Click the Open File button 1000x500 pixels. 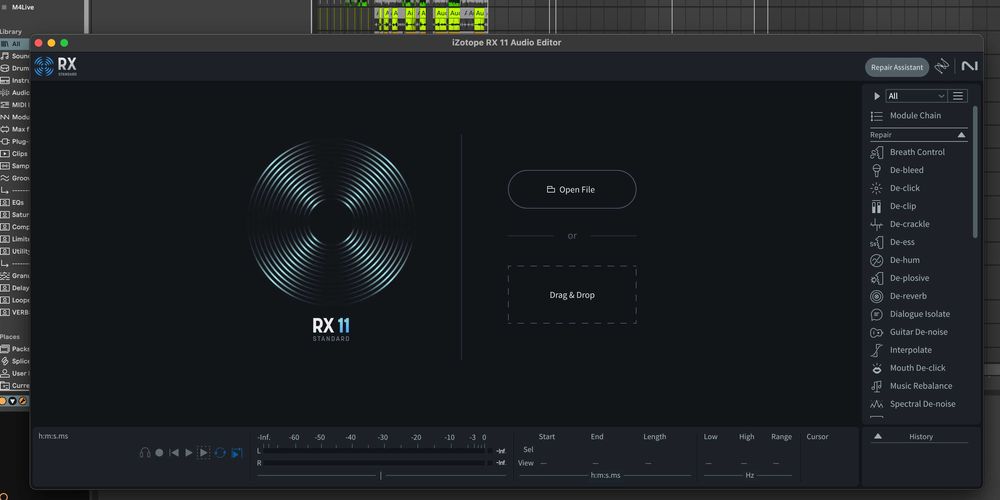(572, 189)
